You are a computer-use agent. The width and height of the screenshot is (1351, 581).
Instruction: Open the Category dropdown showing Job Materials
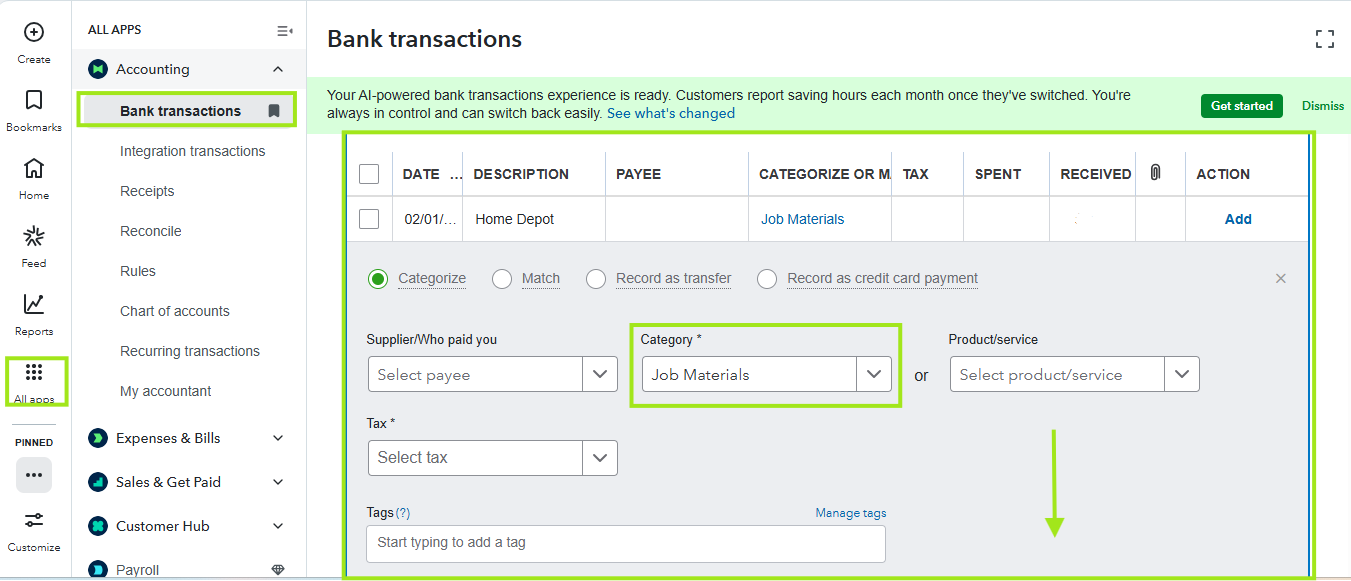tap(873, 375)
